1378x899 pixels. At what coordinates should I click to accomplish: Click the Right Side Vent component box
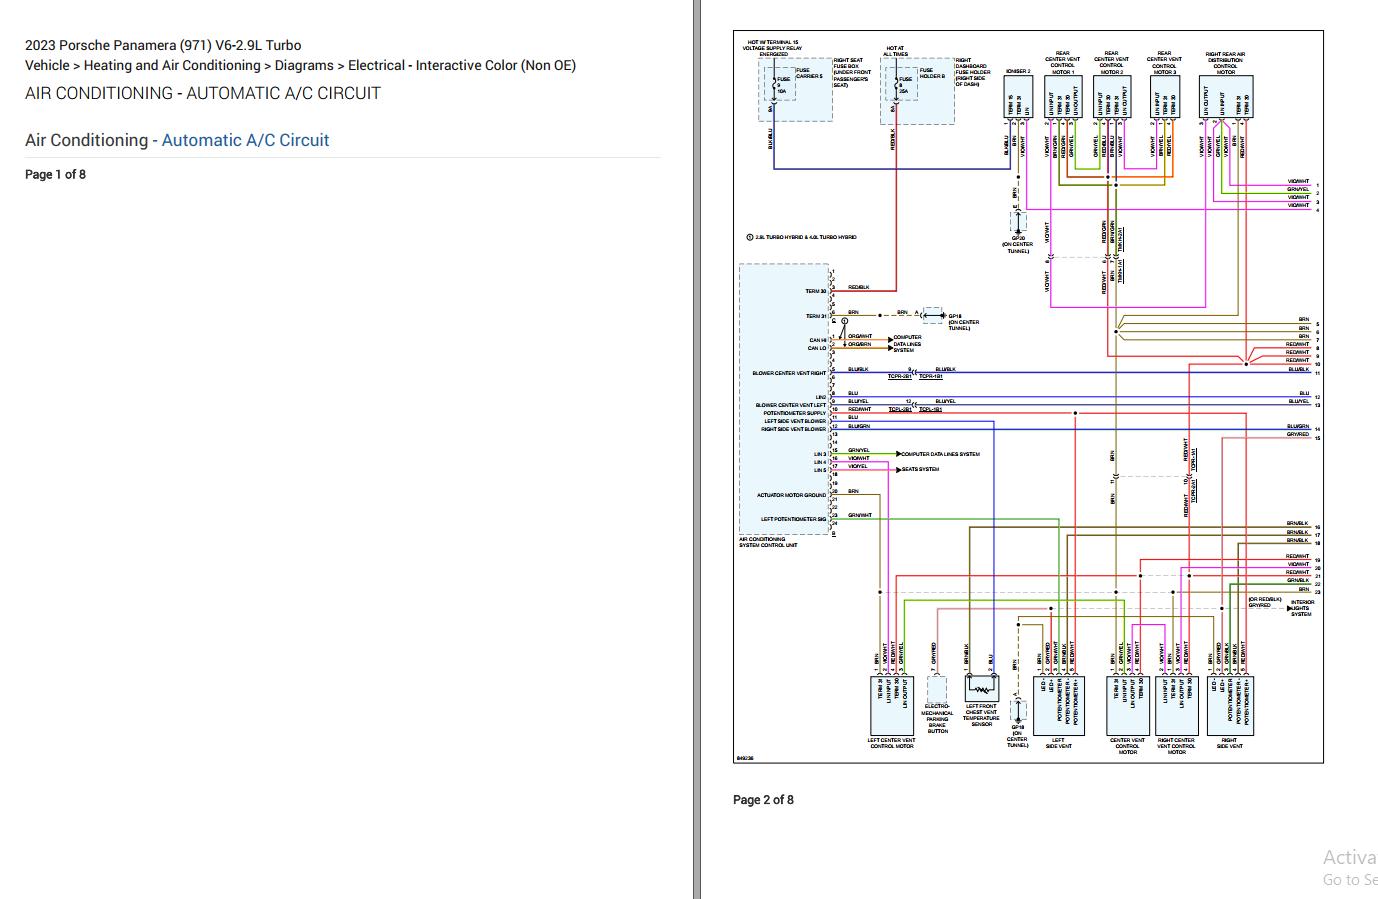(x=1230, y=705)
